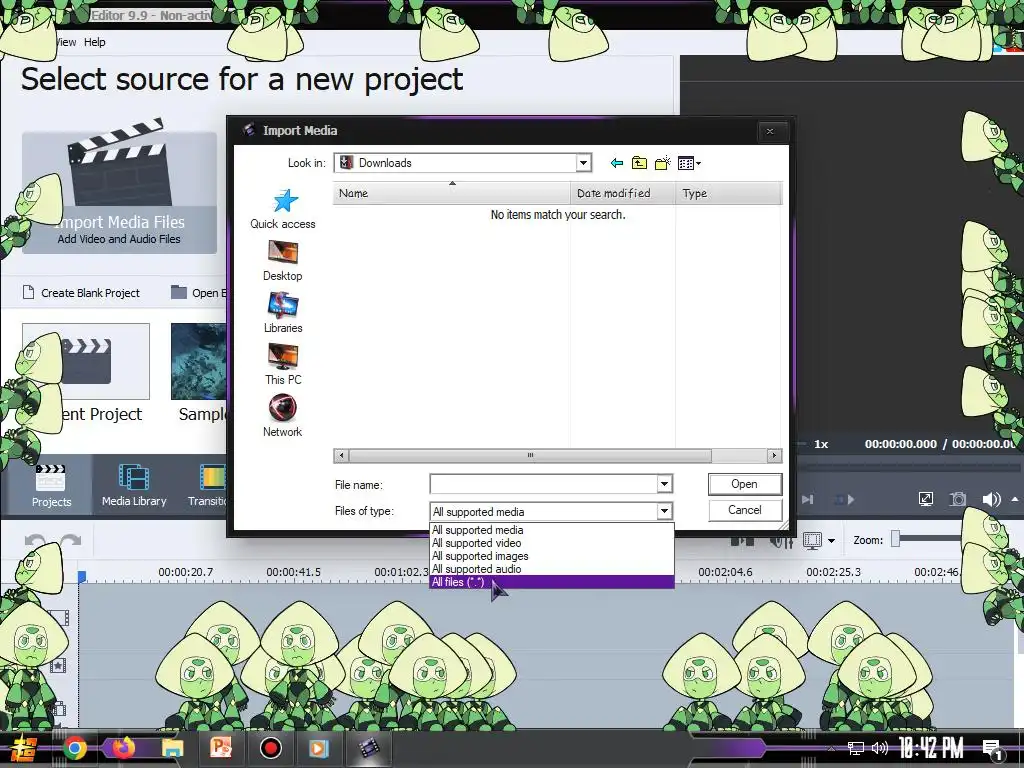1024x768 pixels.
Task: Open Firefox from the taskbar
Action: point(123,748)
